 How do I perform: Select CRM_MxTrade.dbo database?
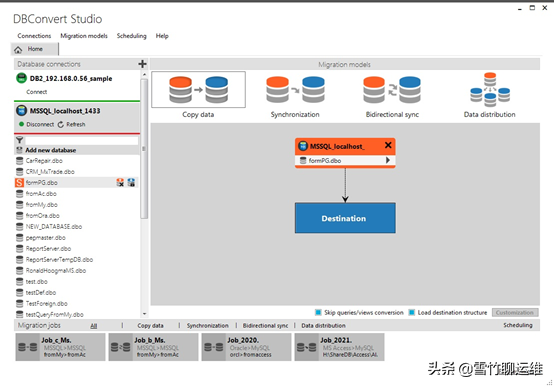tap(50, 172)
